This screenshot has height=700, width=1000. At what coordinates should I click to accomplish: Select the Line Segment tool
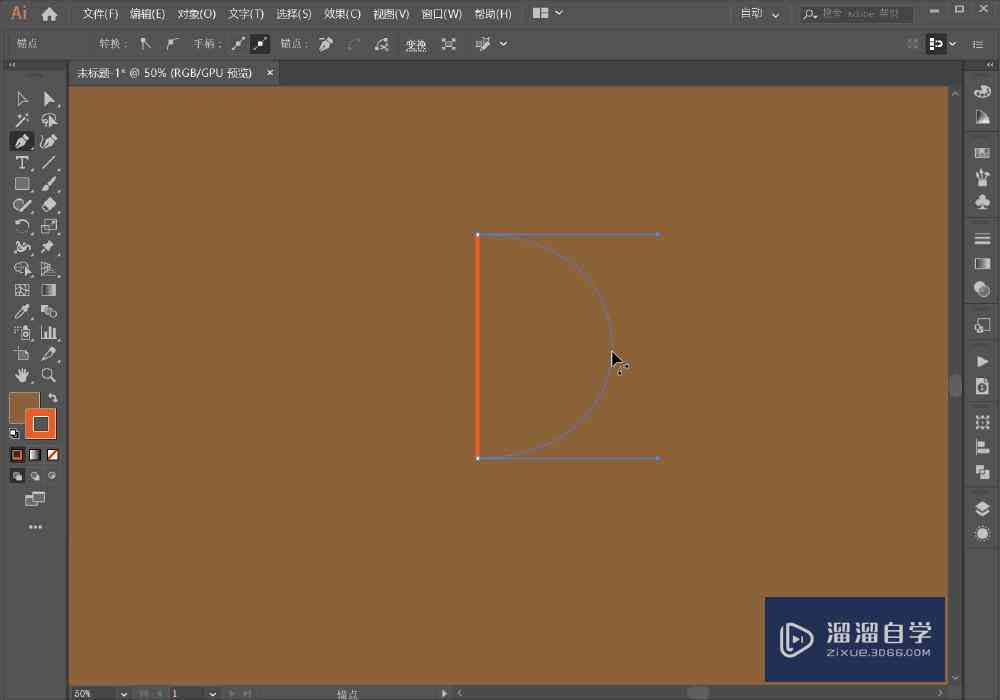48,163
